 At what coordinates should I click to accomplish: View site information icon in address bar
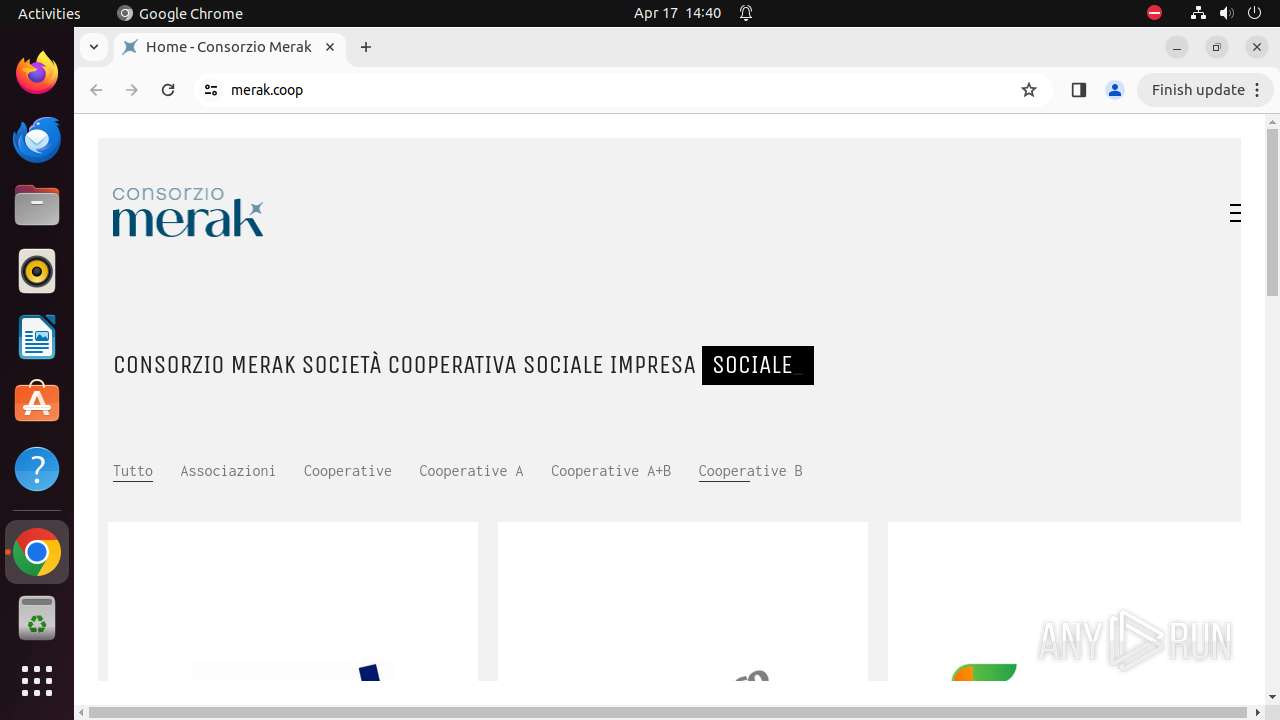coord(210,90)
